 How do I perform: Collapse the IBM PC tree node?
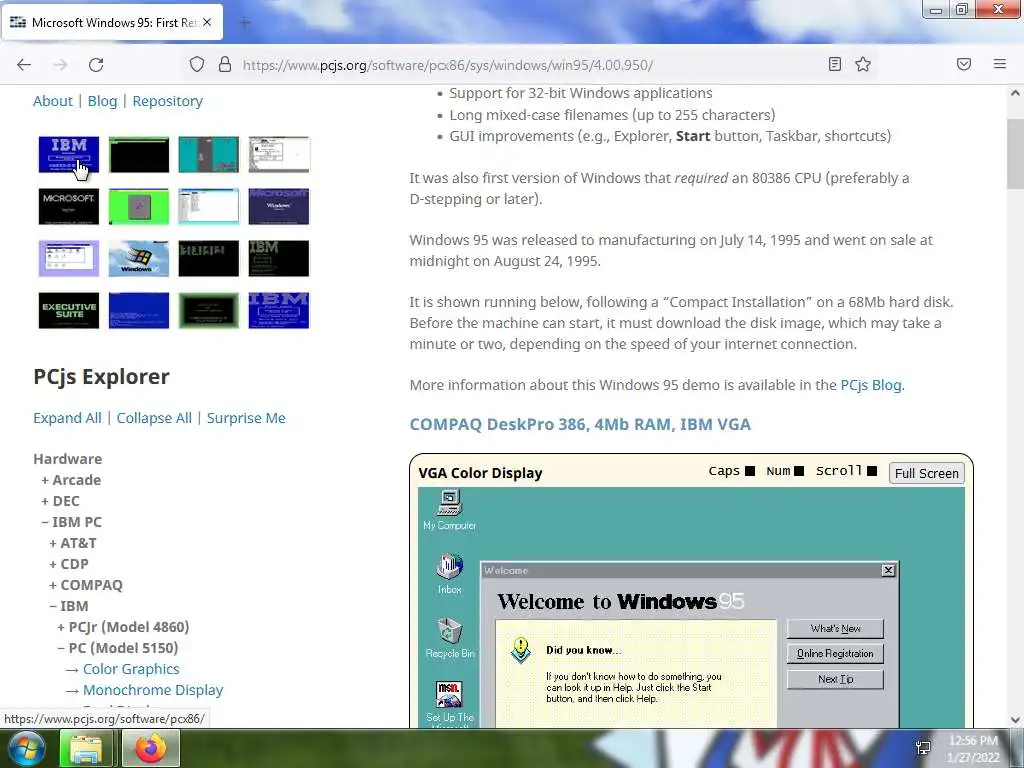coord(71,522)
